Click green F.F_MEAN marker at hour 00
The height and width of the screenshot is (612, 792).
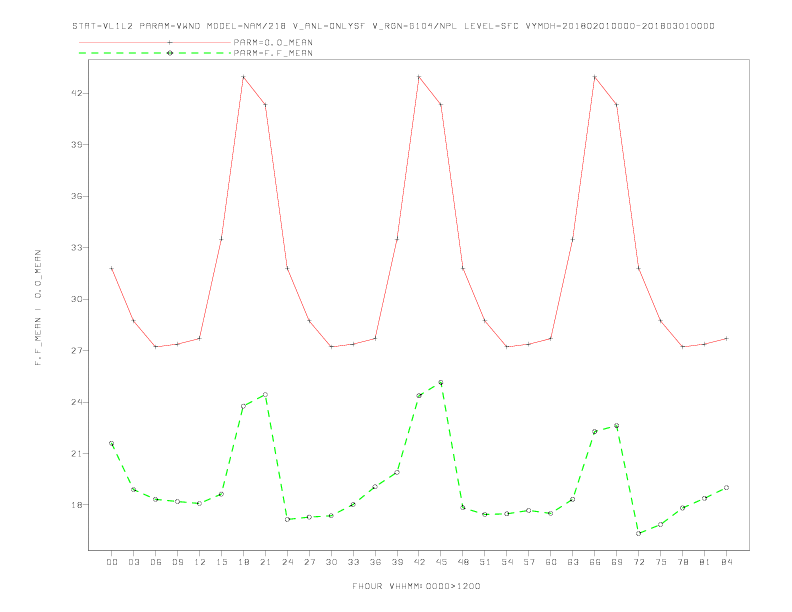(112, 443)
